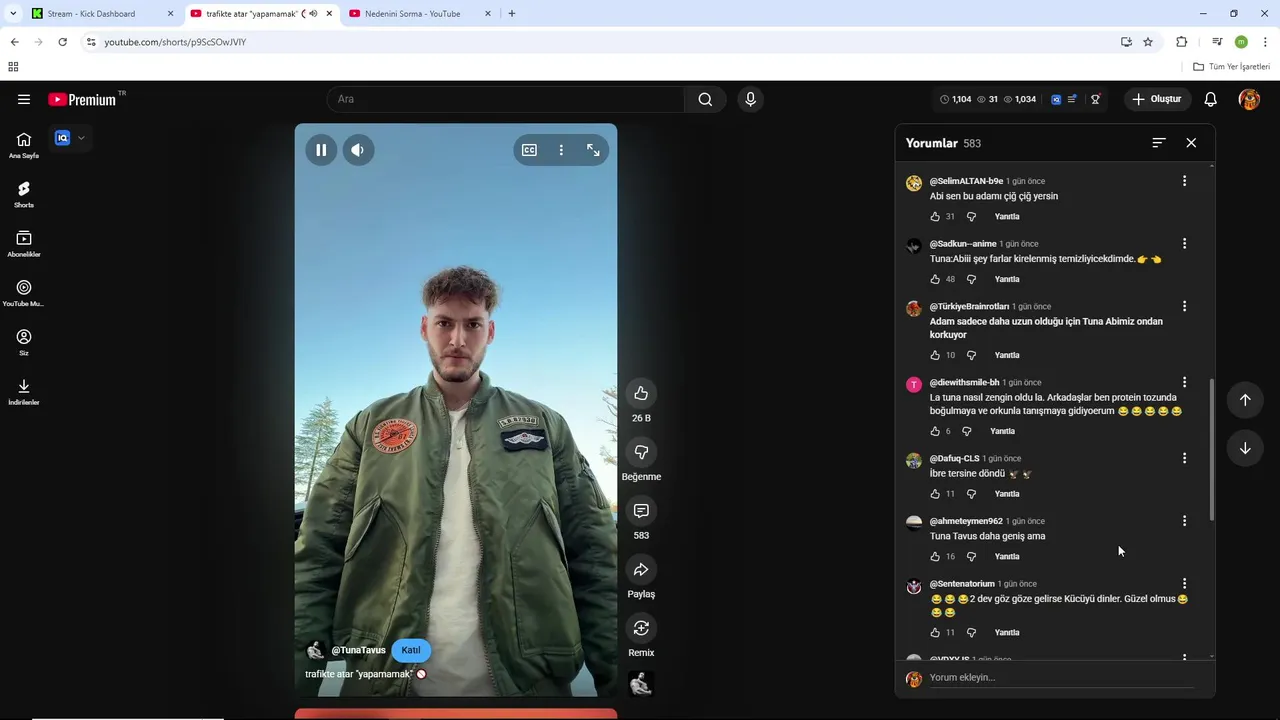Enter fullscreen for the Short

point(593,150)
